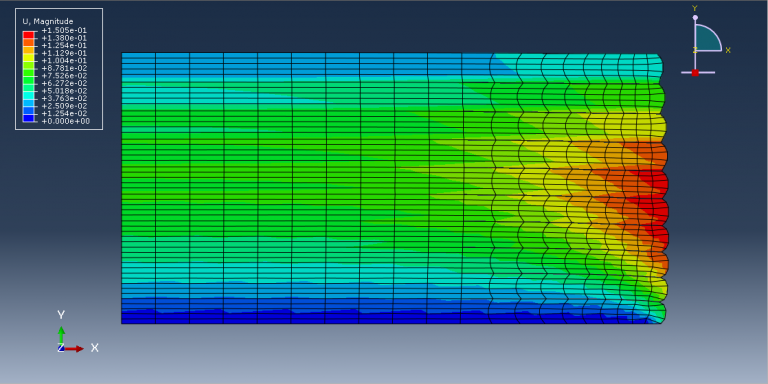Click the red X arrow of the orientation triad
This screenshot has width=768, height=384.
pos(74,349)
